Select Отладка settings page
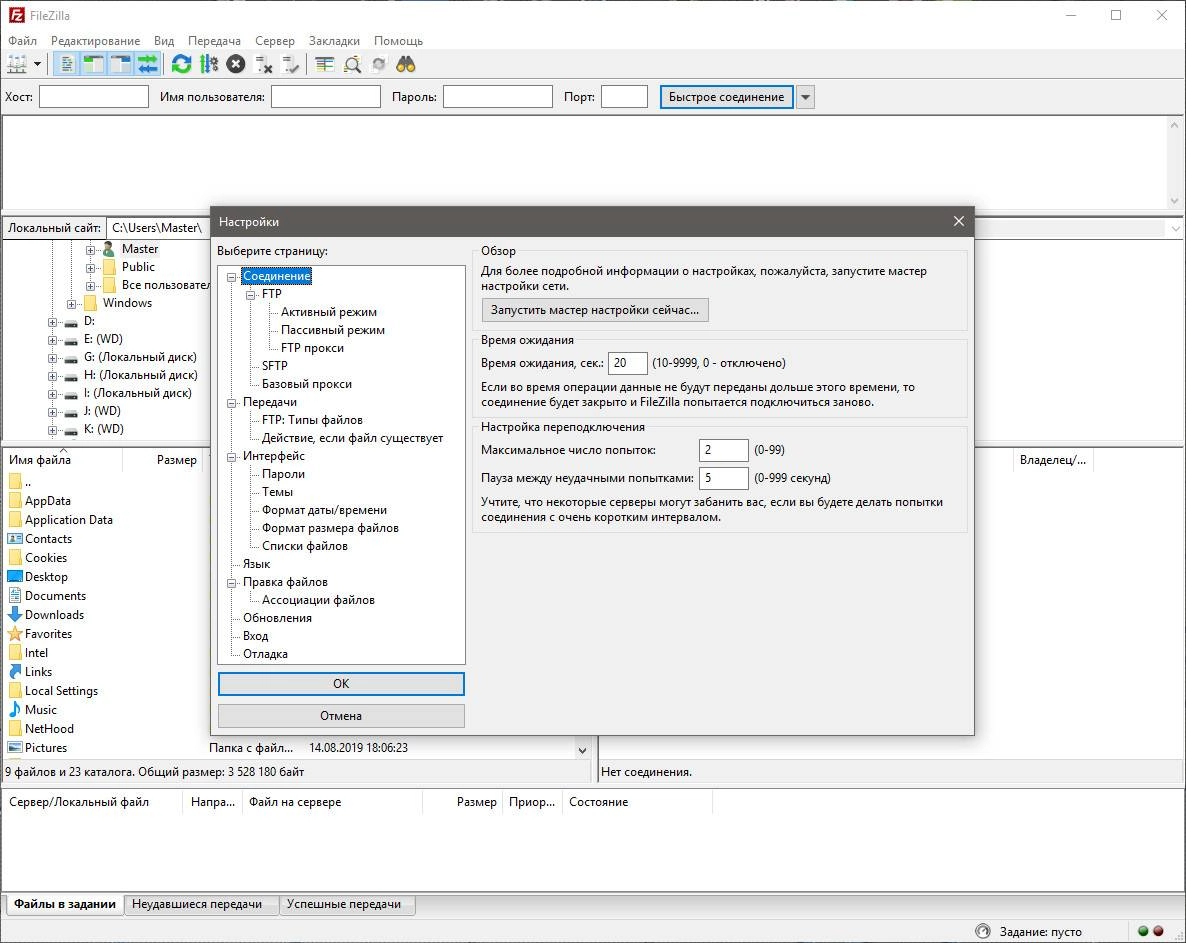This screenshot has width=1186, height=943. (x=265, y=654)
